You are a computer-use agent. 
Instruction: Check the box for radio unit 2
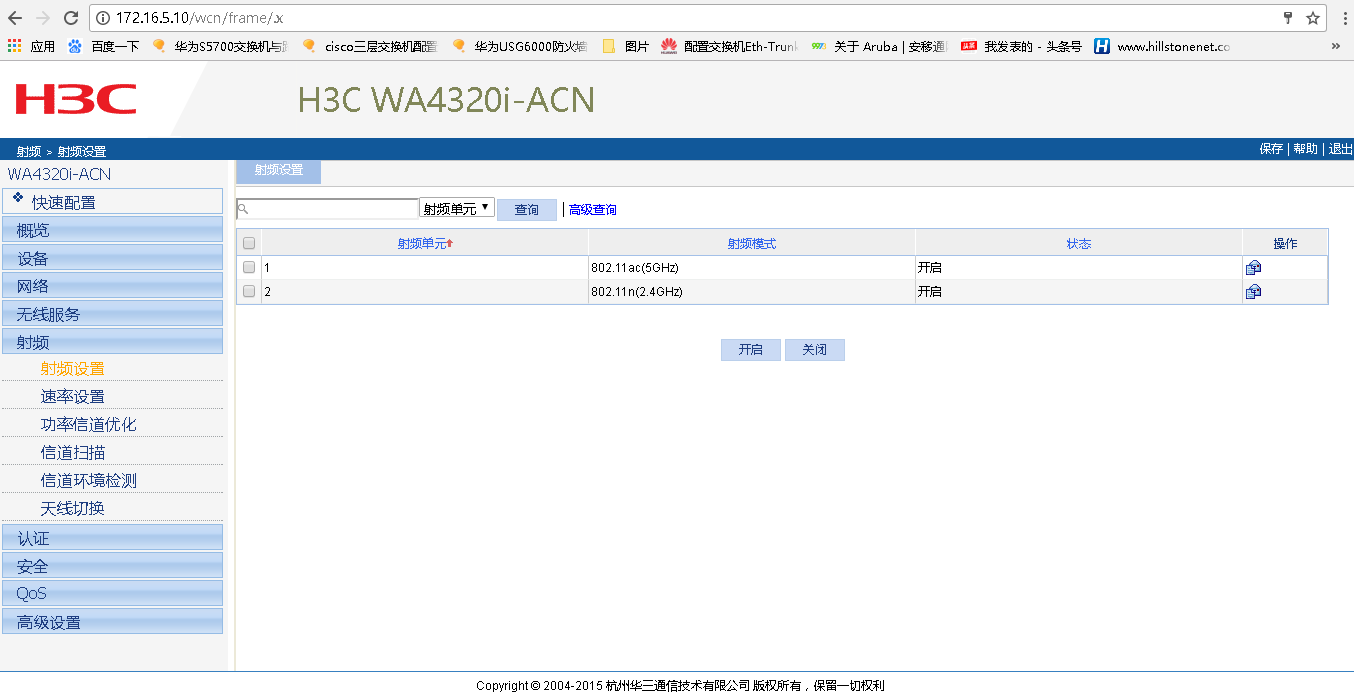pyautogui.click(x=249, y=292)
